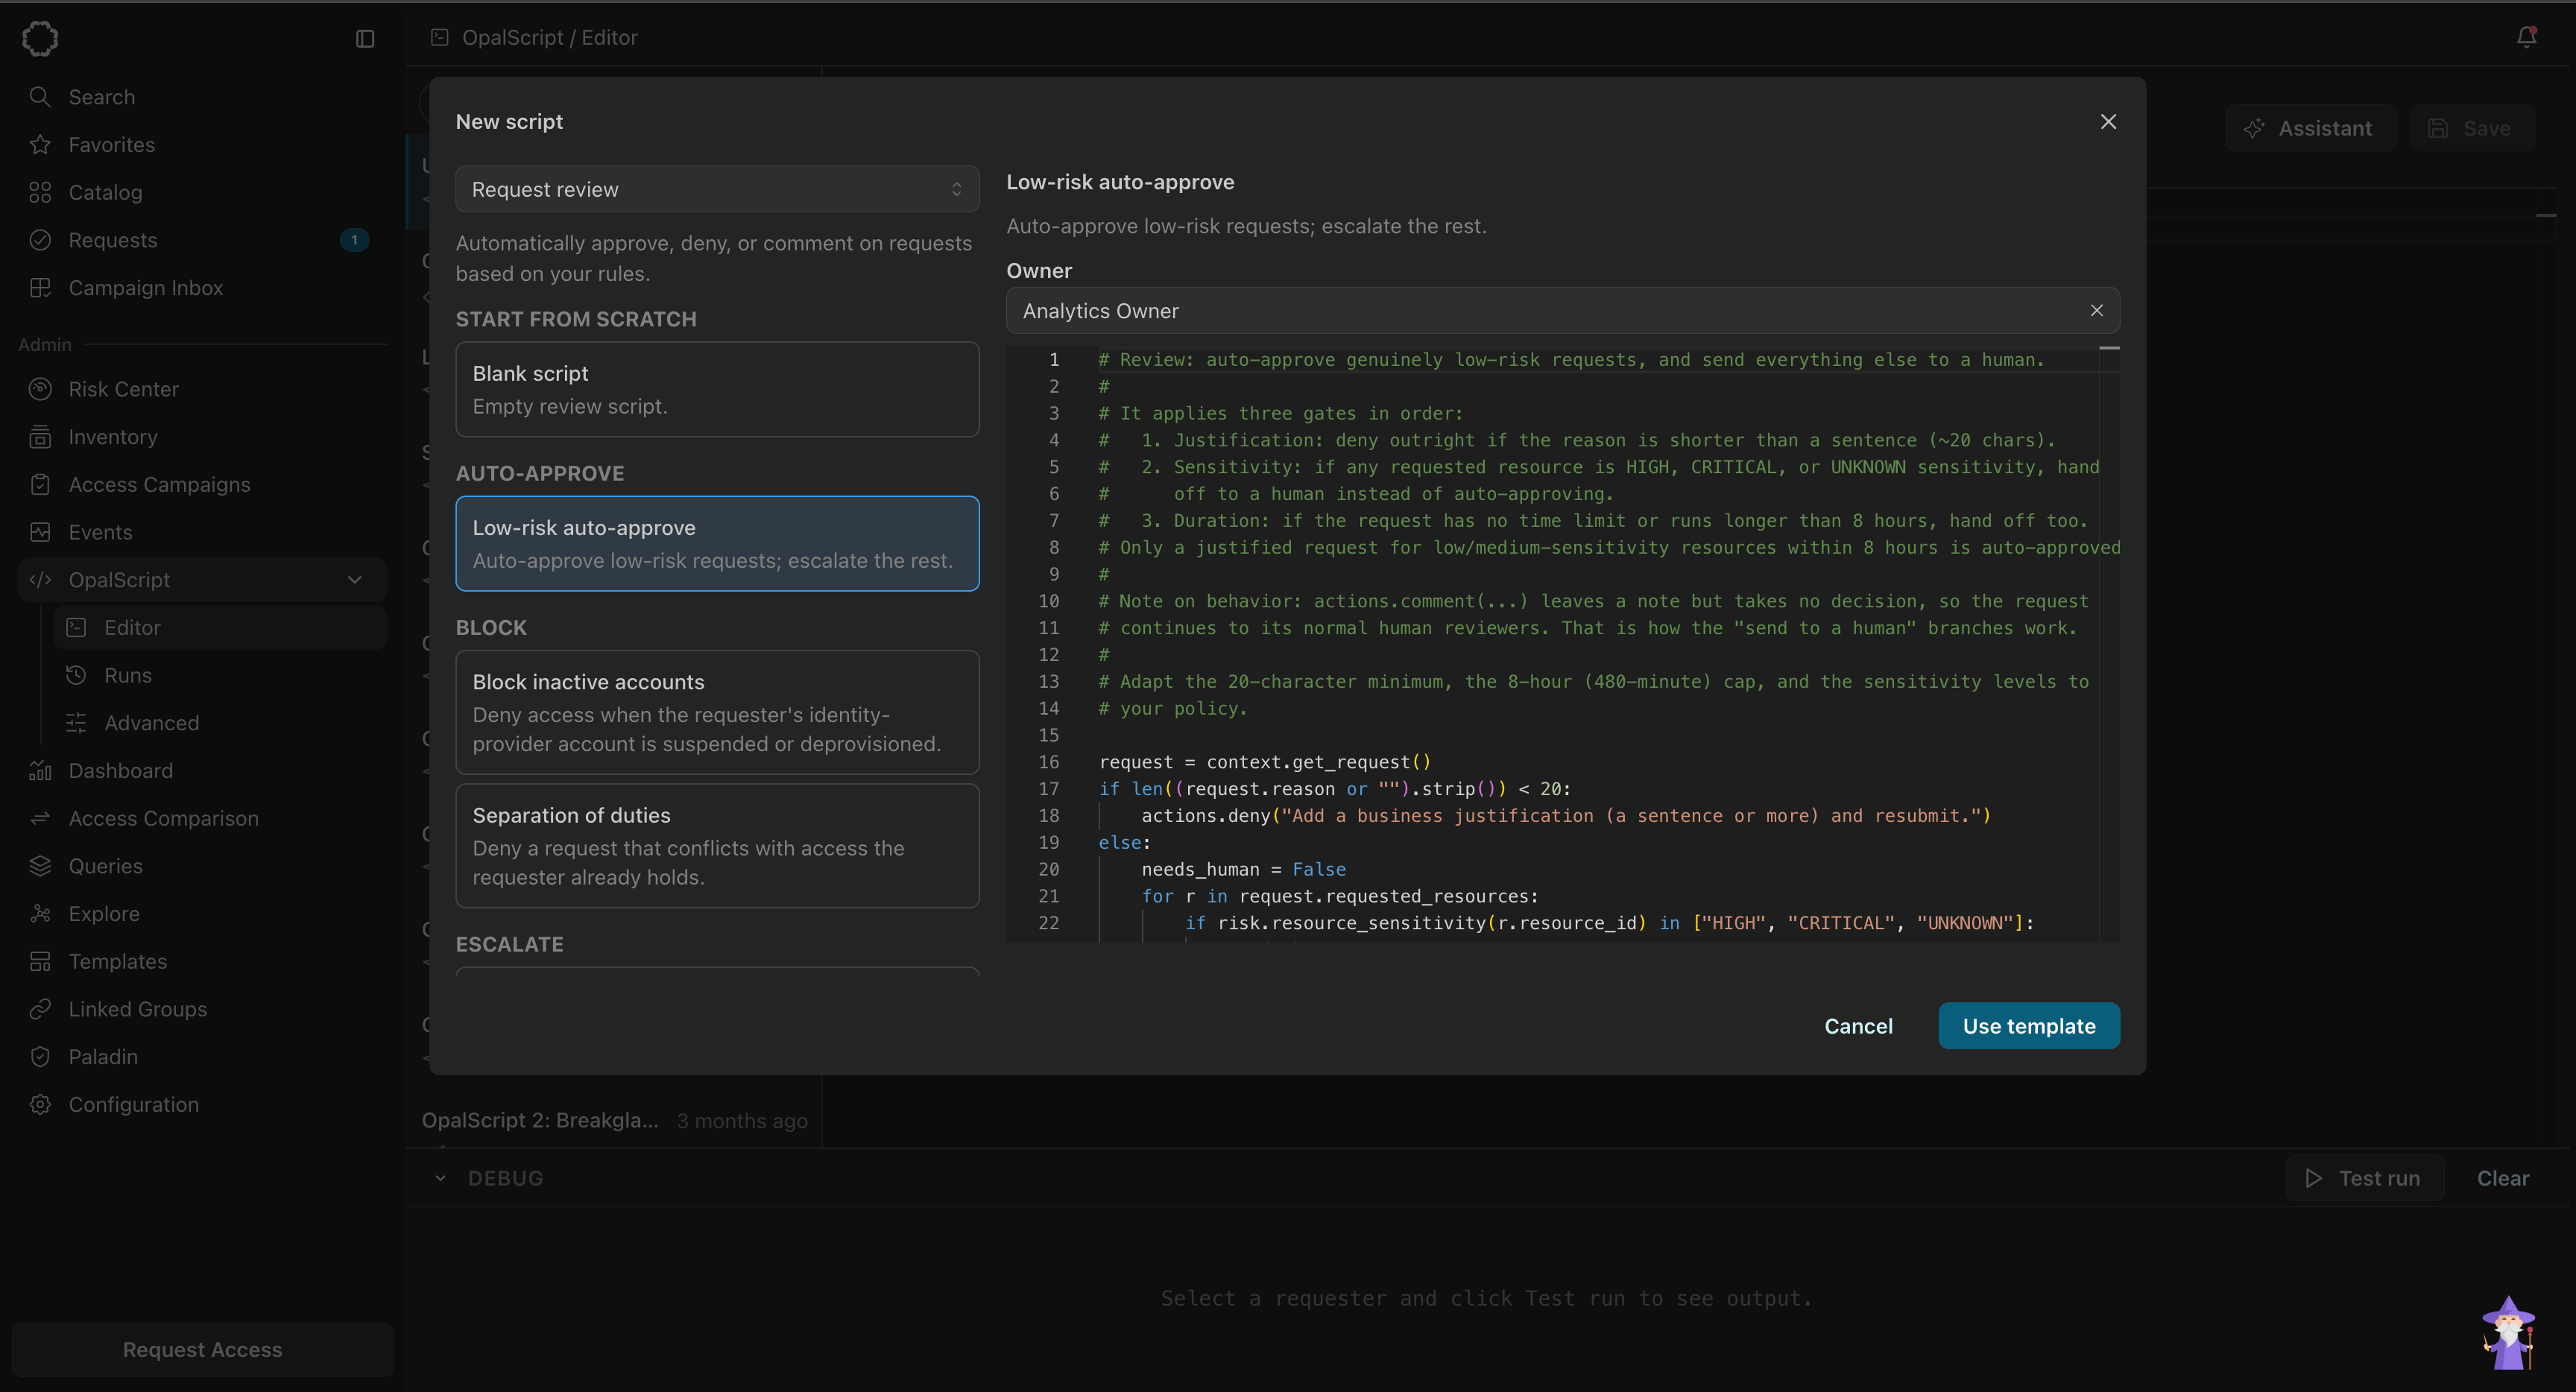Open the Editor sidebar item

point(220,627)
